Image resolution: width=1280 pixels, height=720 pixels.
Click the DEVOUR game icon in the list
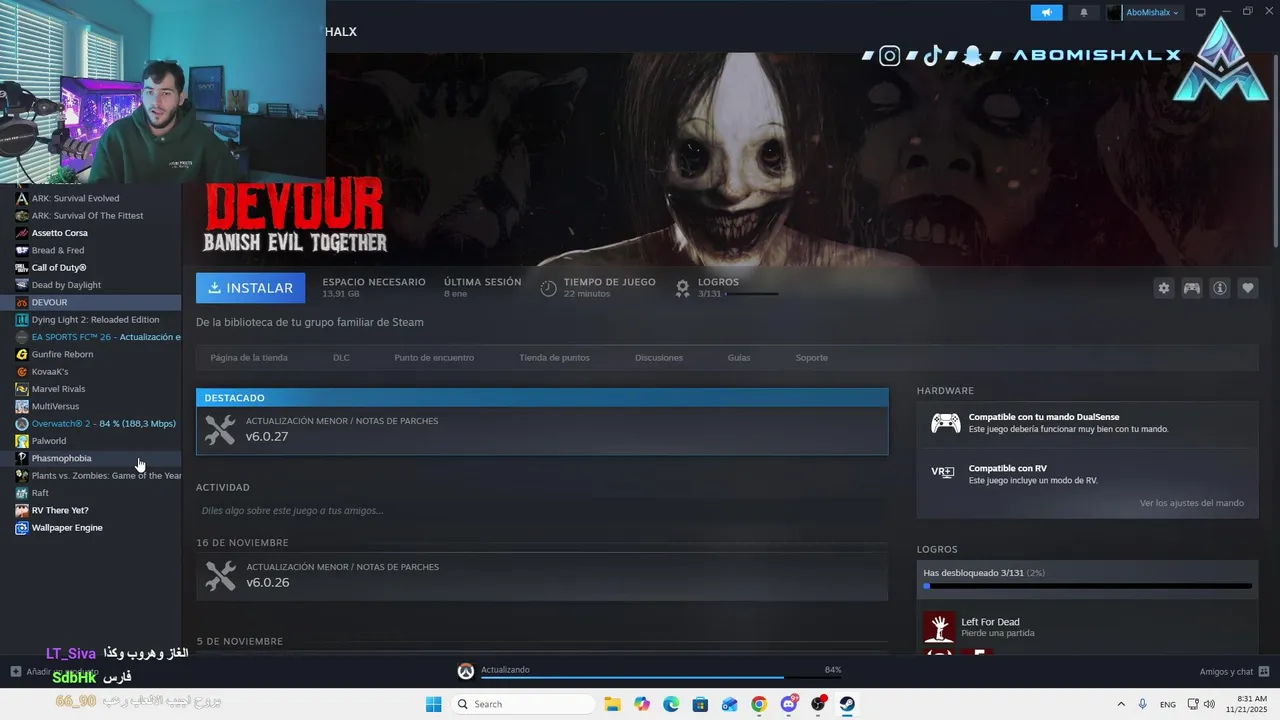(22, 302)
